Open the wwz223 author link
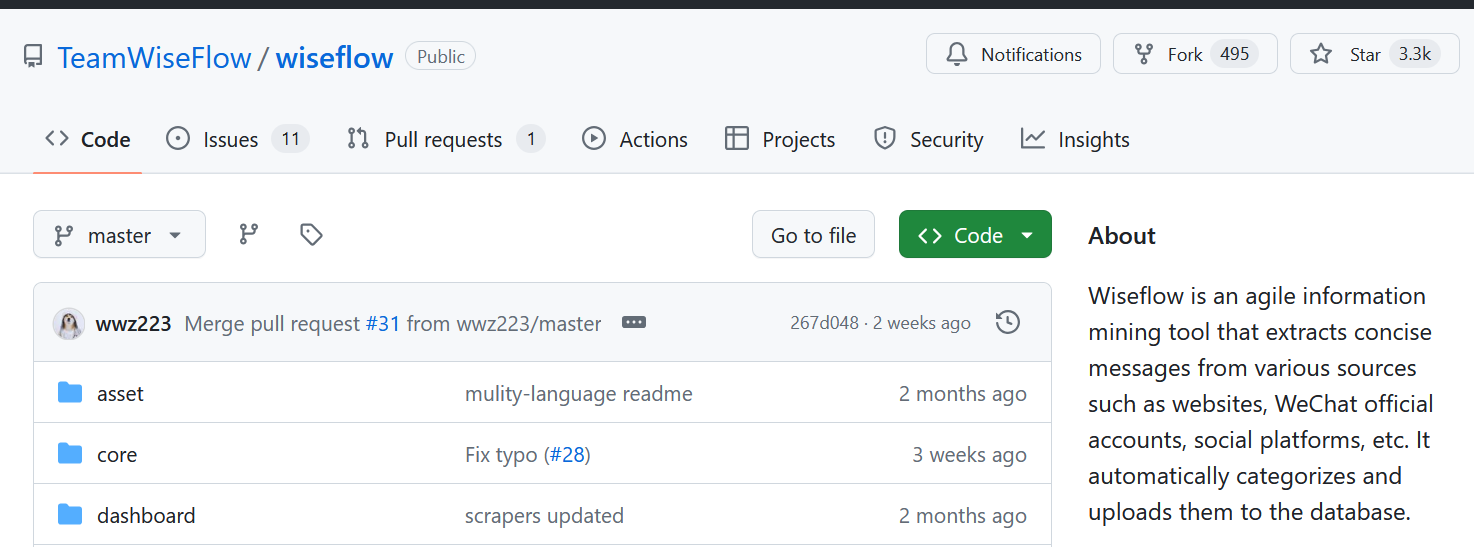Viewport: 1474px width, 547px height. point(134,323)
